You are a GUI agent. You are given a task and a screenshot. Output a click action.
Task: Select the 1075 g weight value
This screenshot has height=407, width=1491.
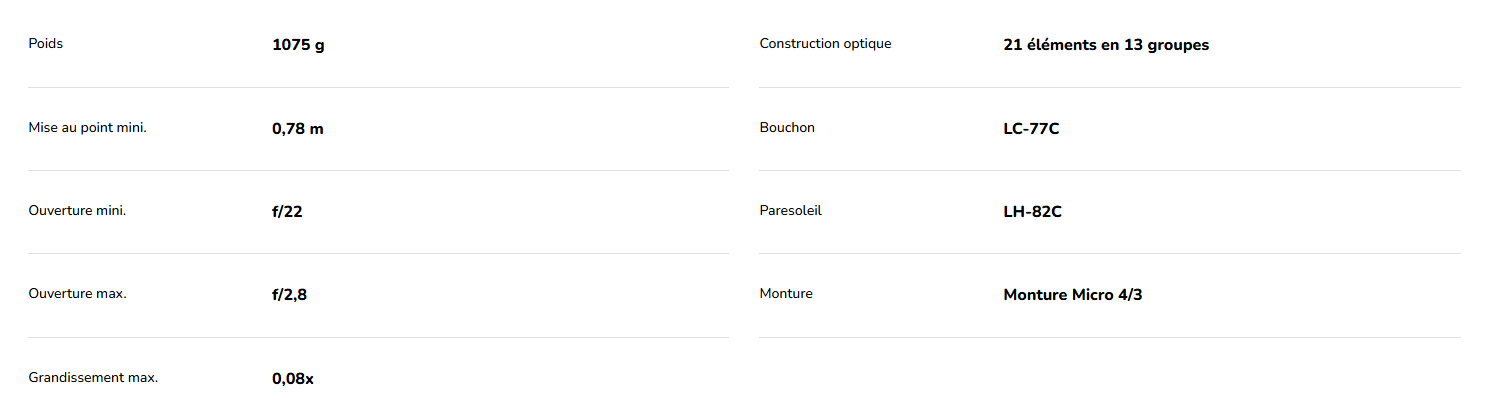click(298, 45)
